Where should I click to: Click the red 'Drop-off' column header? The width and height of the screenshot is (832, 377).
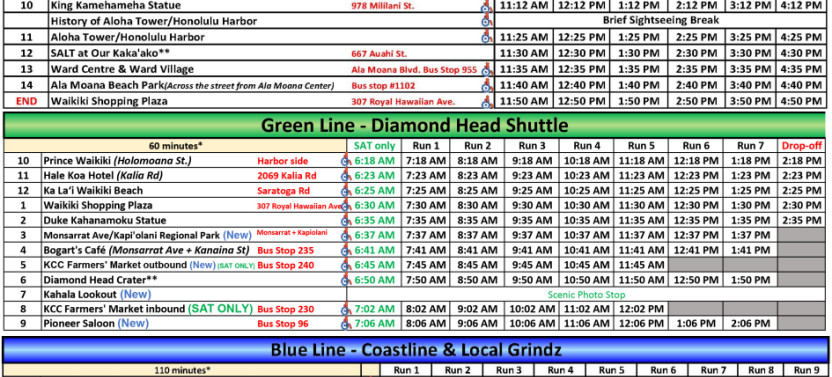(x=801, y=146)
